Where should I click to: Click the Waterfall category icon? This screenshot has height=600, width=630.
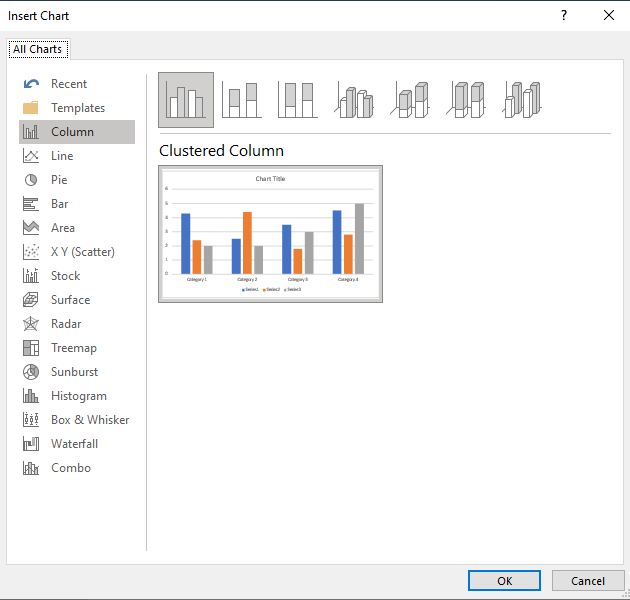[31, 444]
